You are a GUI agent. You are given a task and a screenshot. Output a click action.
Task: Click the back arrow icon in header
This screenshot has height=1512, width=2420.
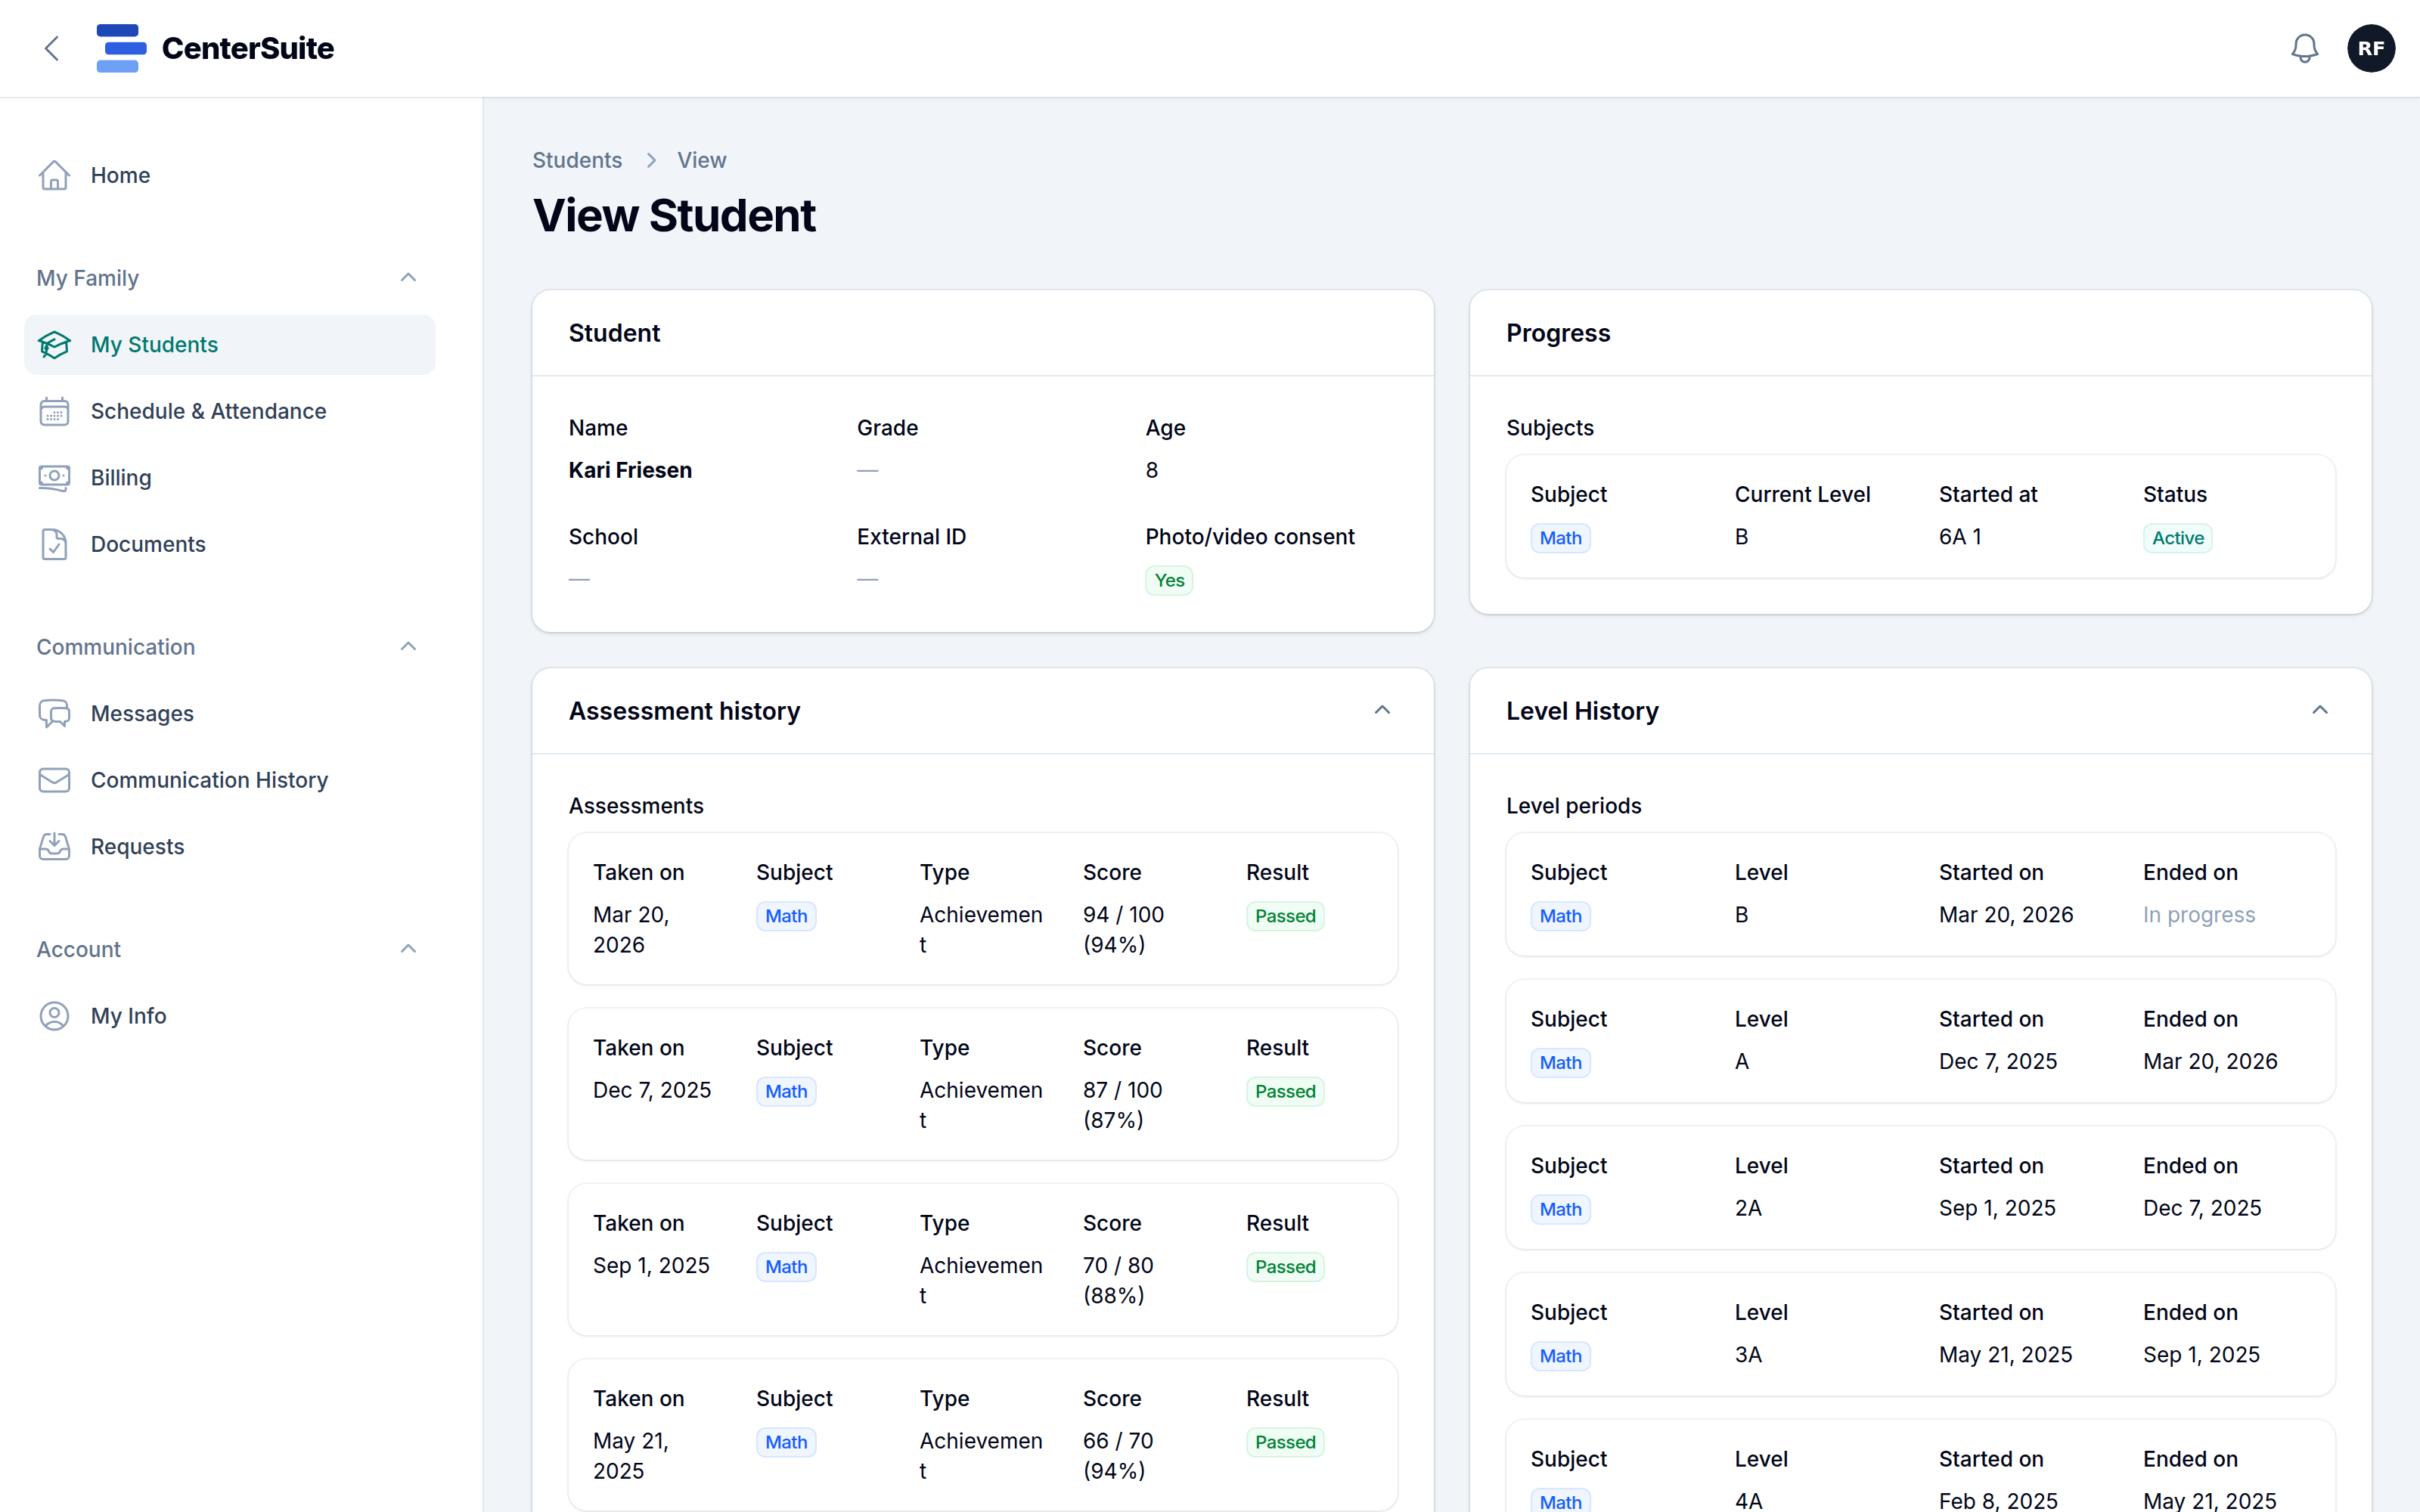52,48
